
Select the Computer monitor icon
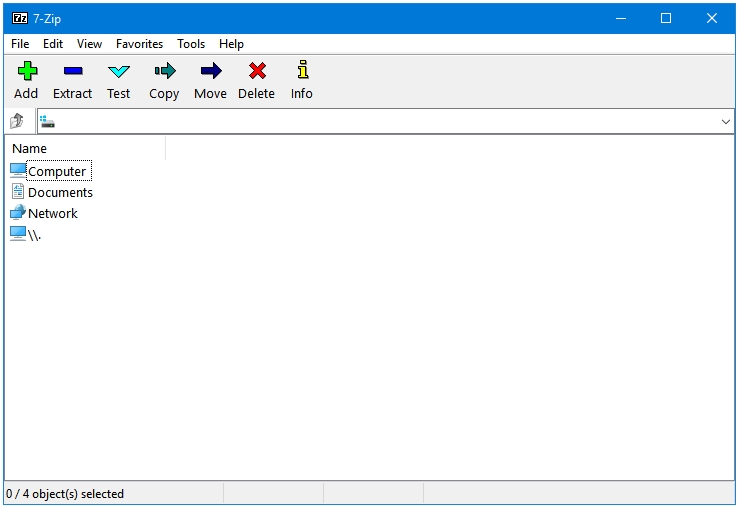point(18,171)
